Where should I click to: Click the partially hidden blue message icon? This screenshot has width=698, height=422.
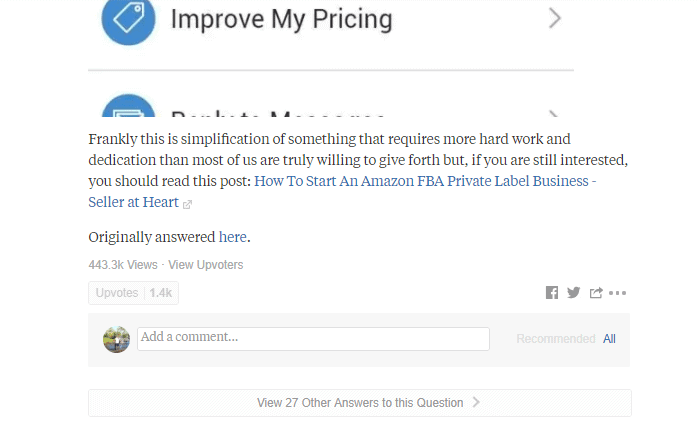(128, 106)
